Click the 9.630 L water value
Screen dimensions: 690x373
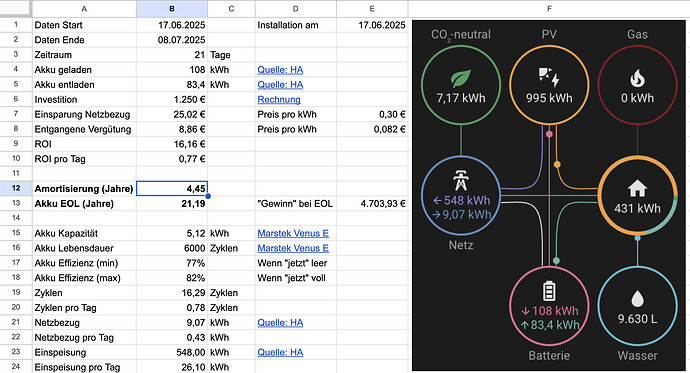[x=637, y=319]
